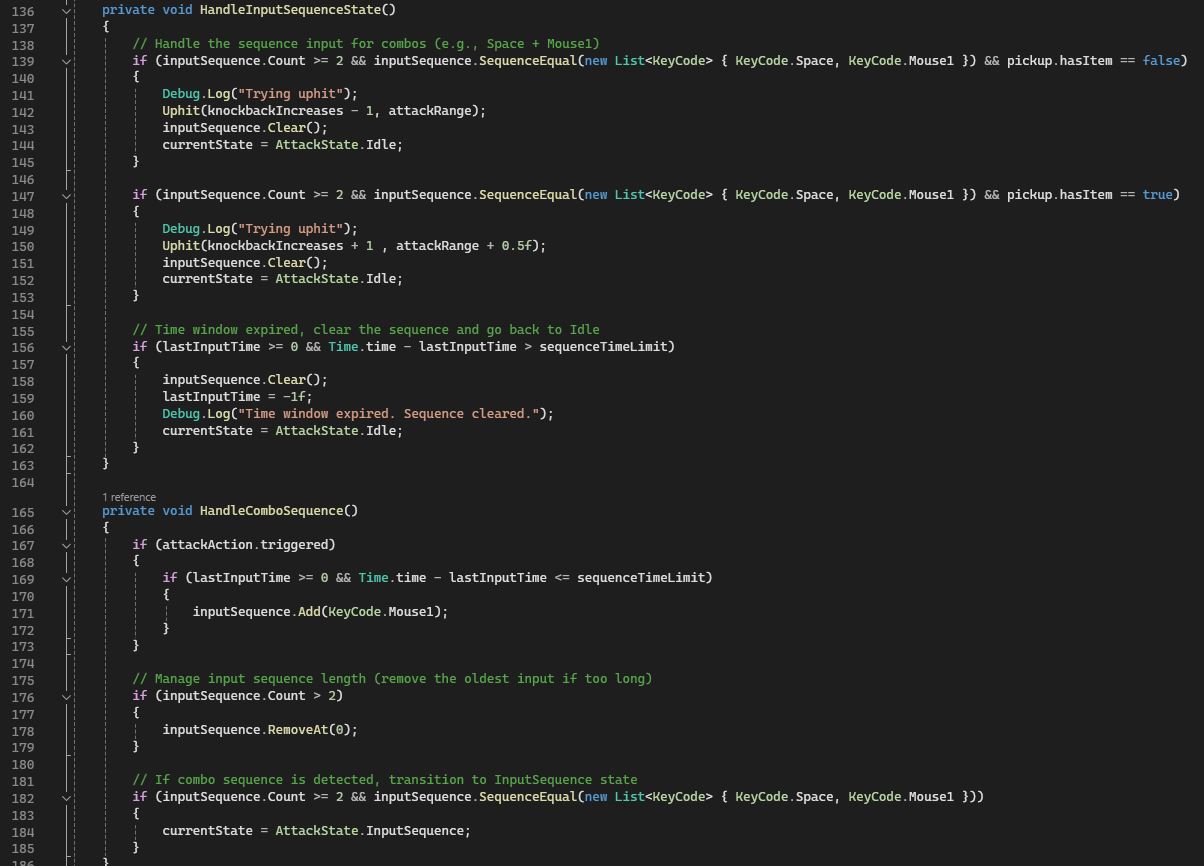Fold the time window expired if block
Image resolution: width=1204 pixels, height=866 pixels.
tap(67, 347)
